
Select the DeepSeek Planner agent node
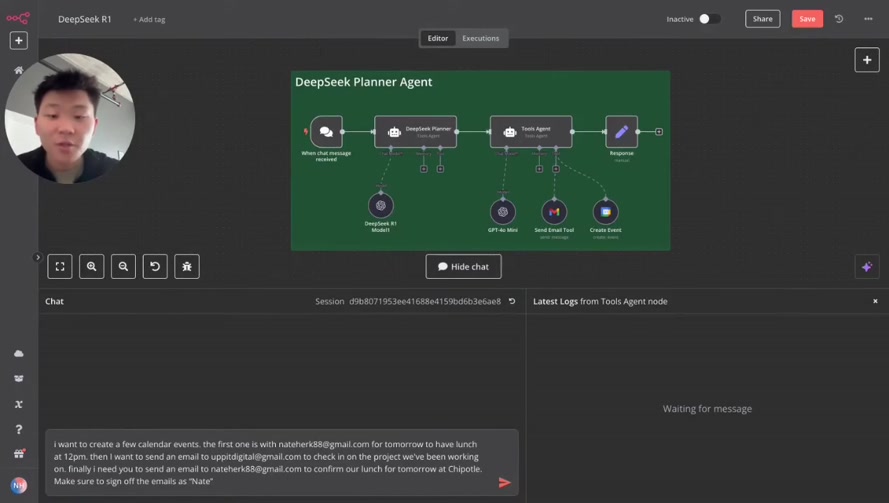(x=416, y=132)
